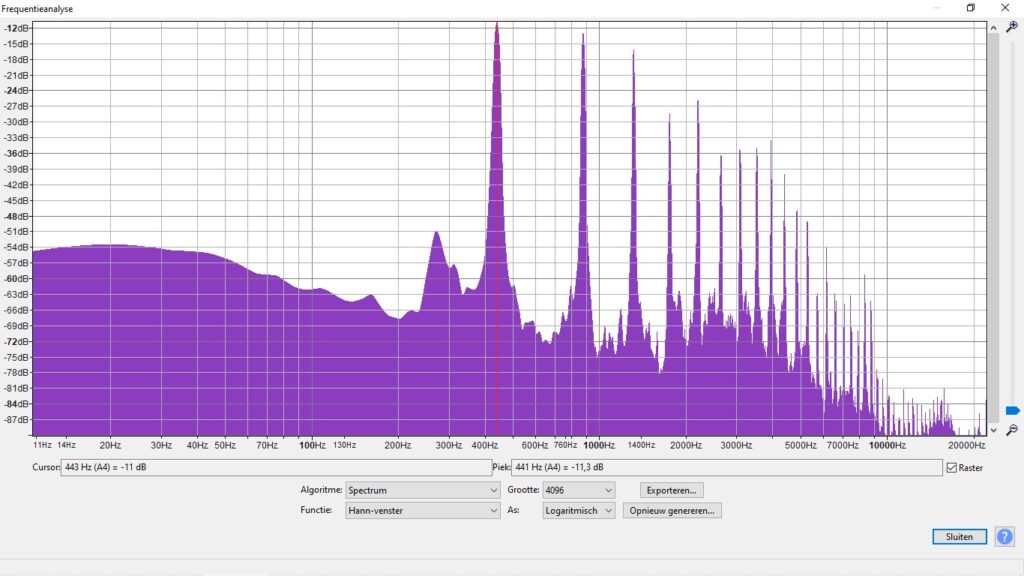Click the vertical scrollbar track beside the graph

point(993,230)
